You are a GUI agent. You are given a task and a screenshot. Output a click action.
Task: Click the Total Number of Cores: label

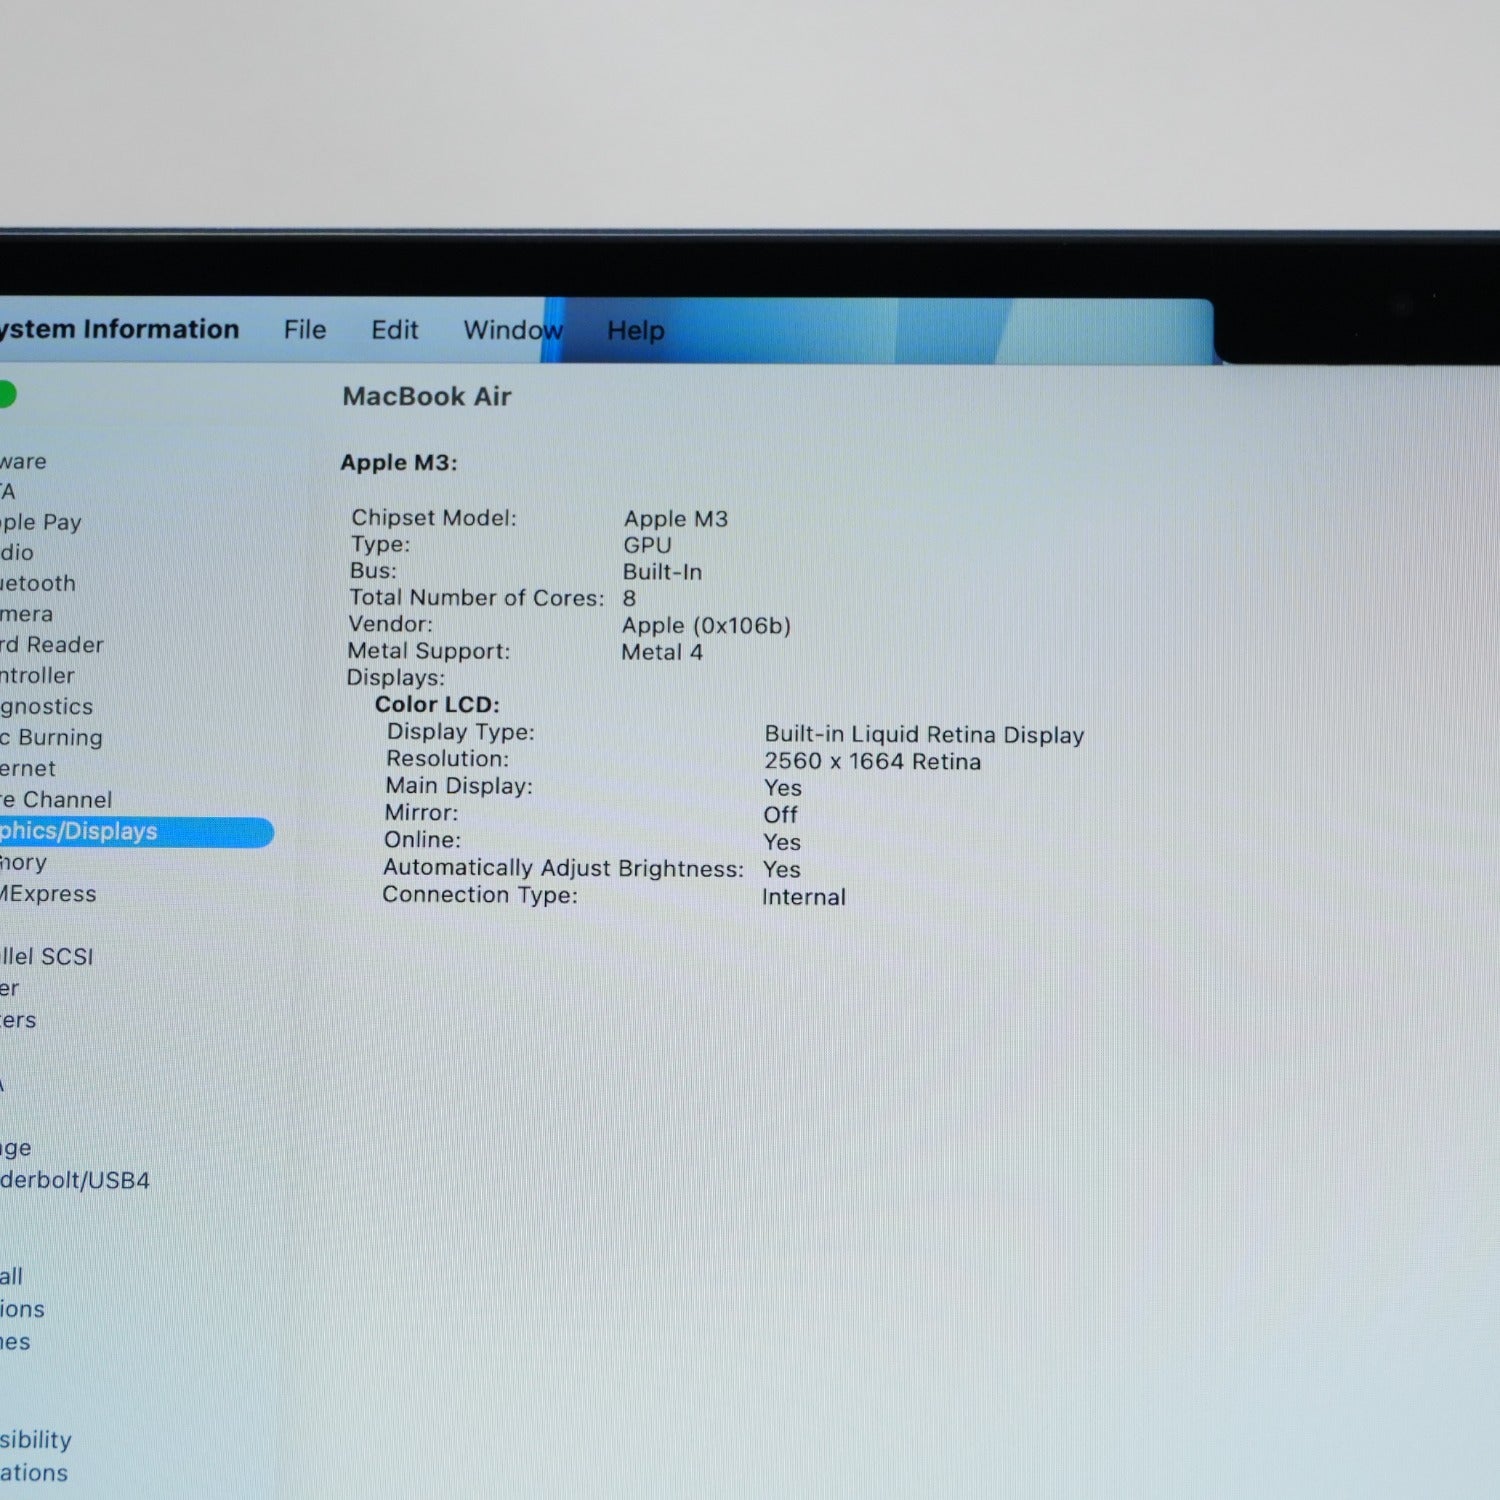(x=477, y=598)
